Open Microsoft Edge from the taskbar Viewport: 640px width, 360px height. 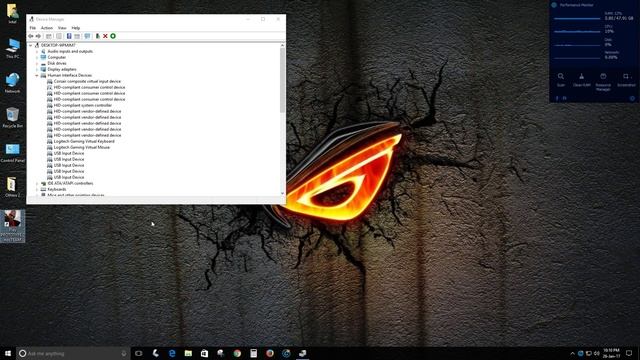click(172, 353)
